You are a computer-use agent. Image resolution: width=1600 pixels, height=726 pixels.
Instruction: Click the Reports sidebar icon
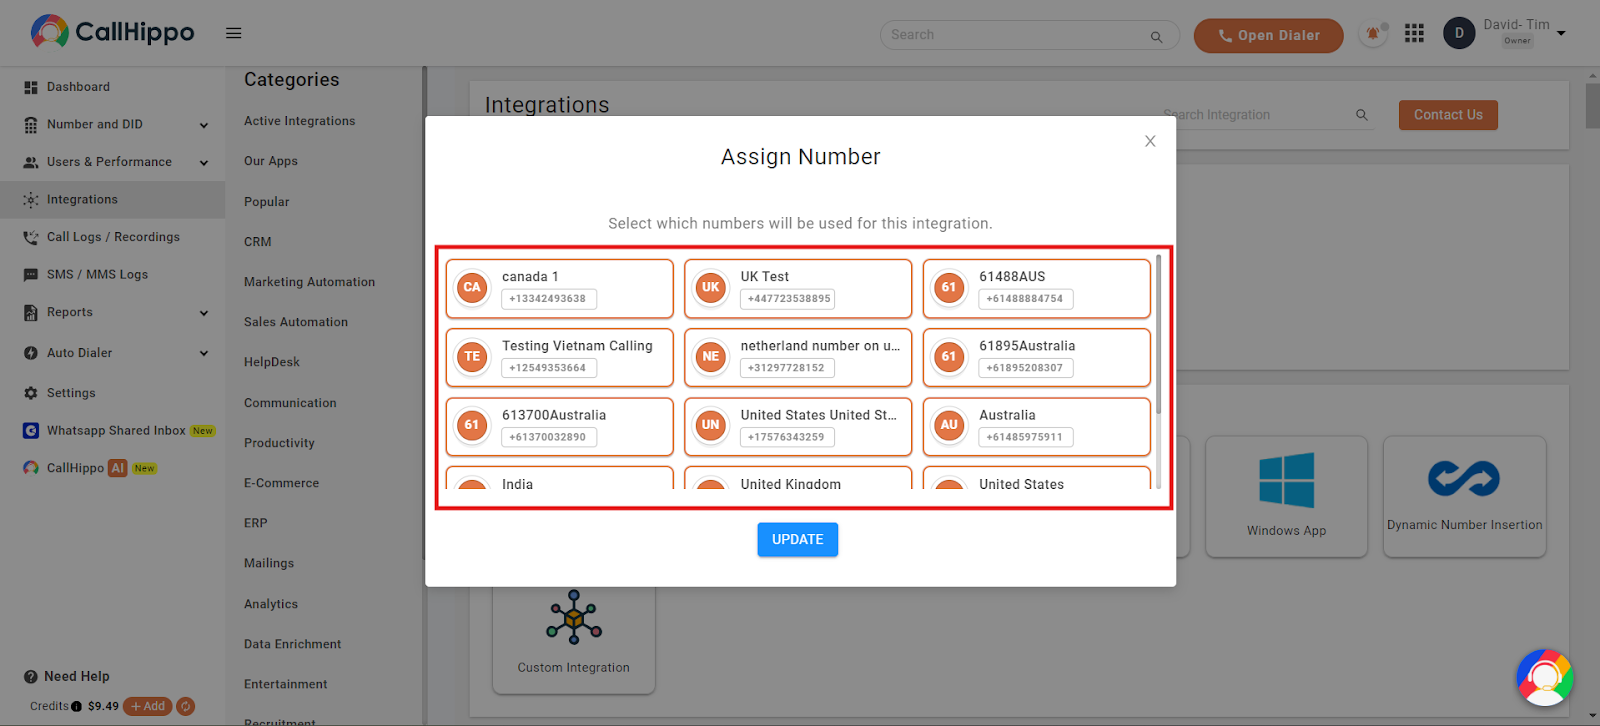pyautogui.click(x=31, y=312)
